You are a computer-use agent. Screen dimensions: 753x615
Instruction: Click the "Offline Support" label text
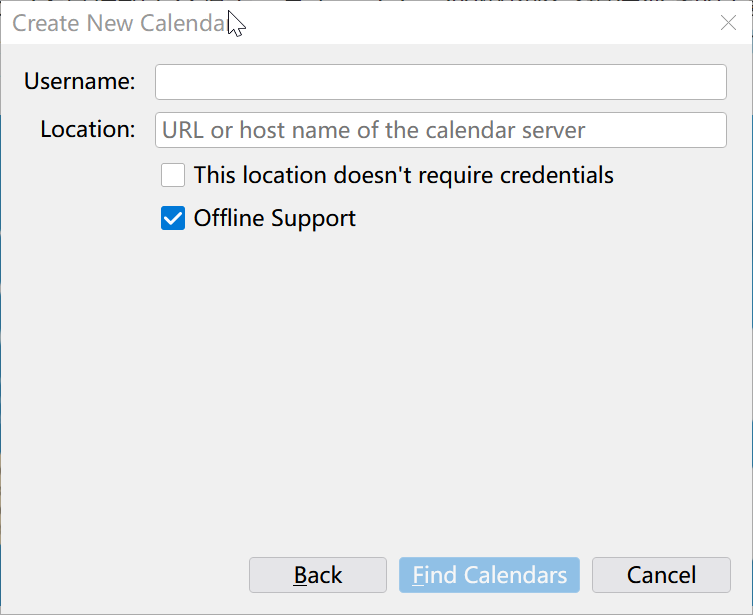[x=275, y=218]
